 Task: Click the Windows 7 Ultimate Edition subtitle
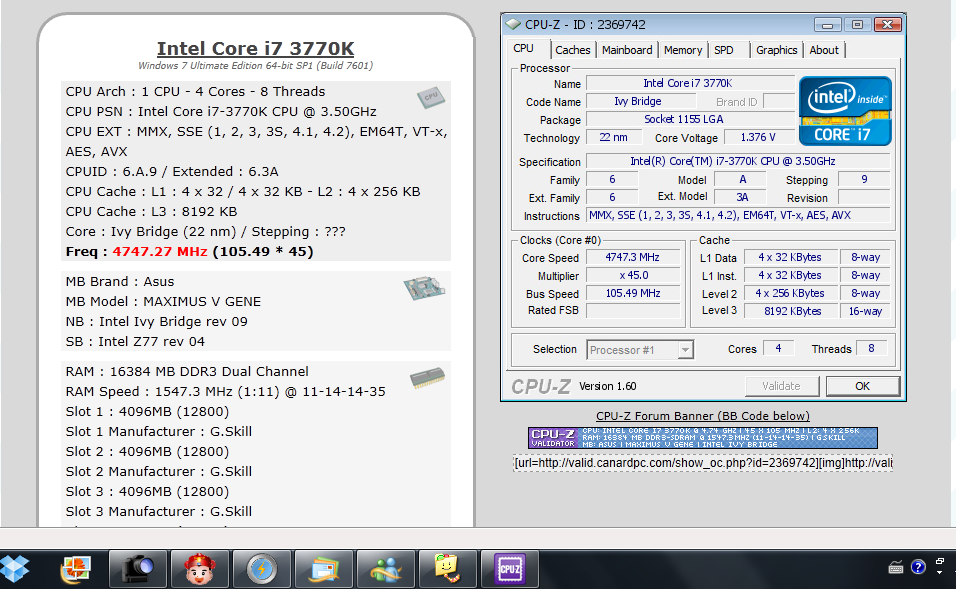255,66
